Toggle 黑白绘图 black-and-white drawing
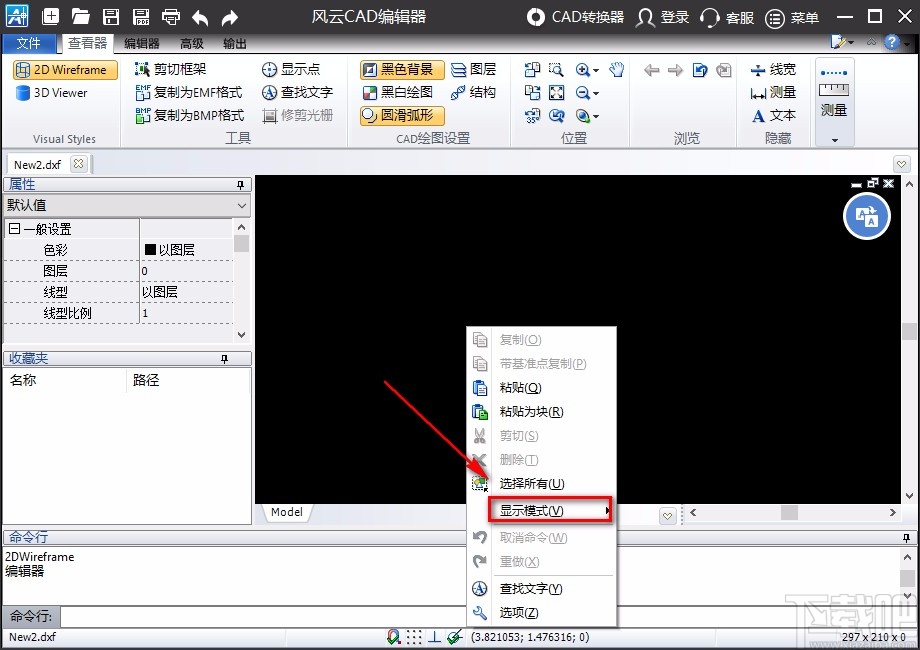The width and height of the screenshot is (920, 650). tap(398, 92)
